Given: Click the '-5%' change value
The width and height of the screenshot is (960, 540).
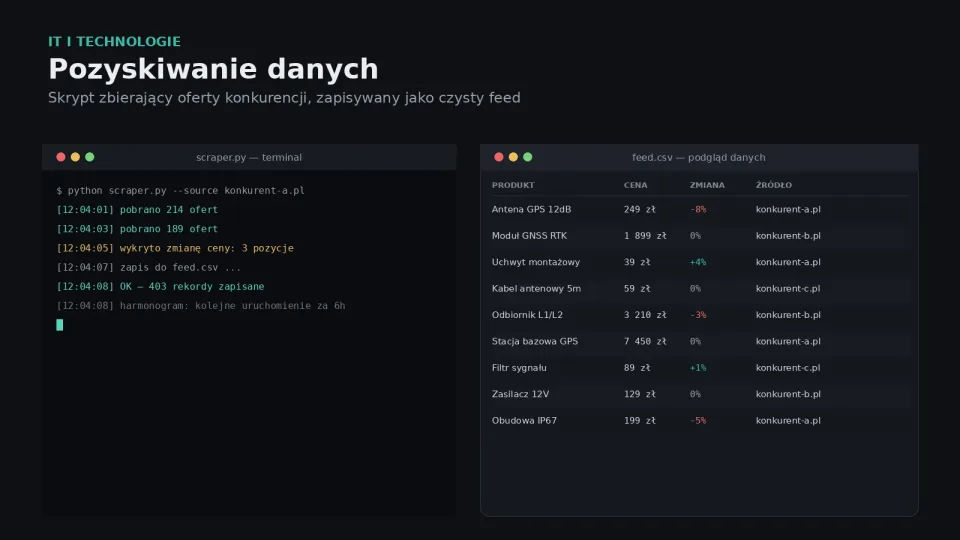Looking at the screenshot, I should pyautogui.click(x=698, y=421).
